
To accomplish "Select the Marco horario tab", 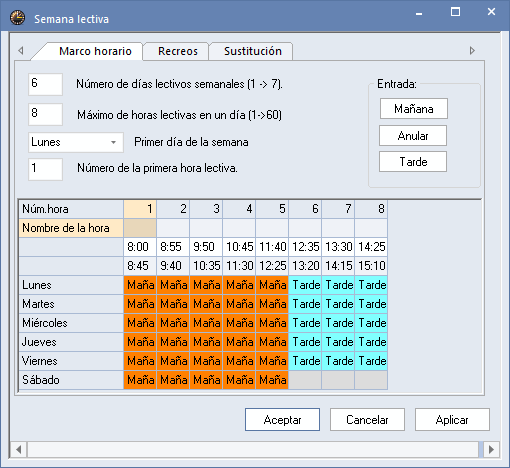I will (95, 51).
